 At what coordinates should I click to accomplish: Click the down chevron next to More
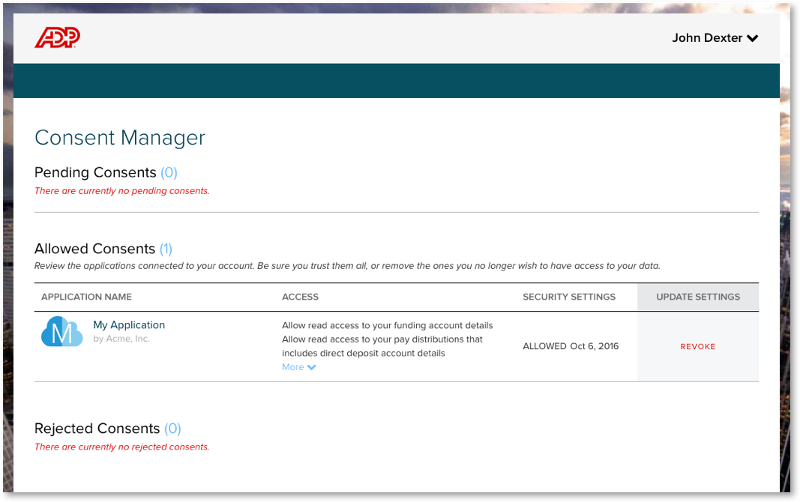point(312,367)
